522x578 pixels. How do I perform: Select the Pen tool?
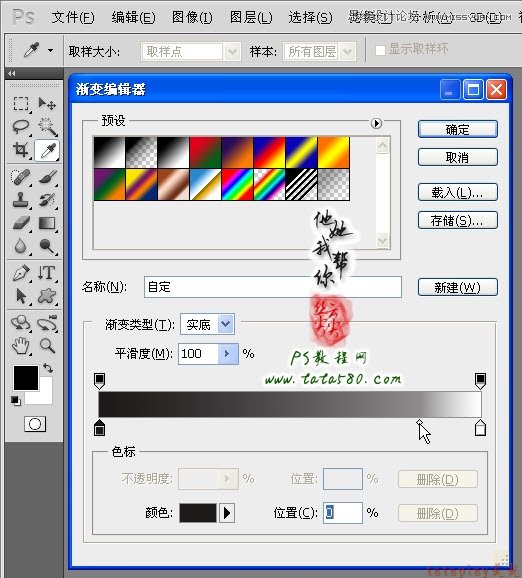tap(21, 273)
